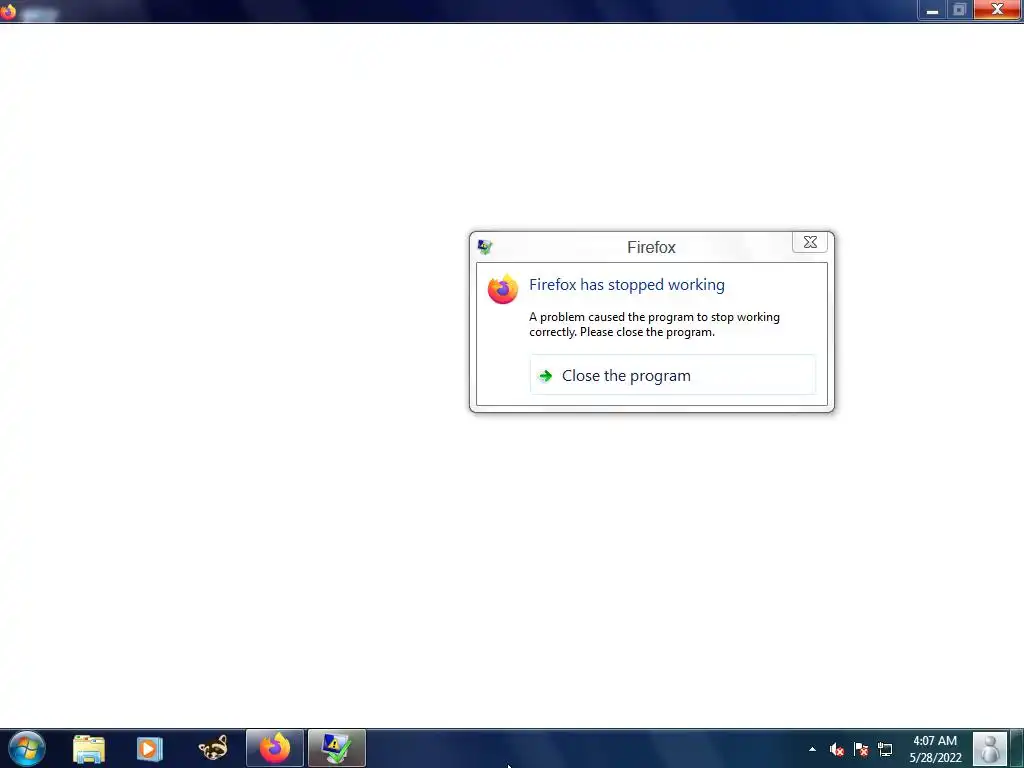Minimize the Firefox main window
The height and width of the screenshot is (768, 1024).
[x=933, y=10]
